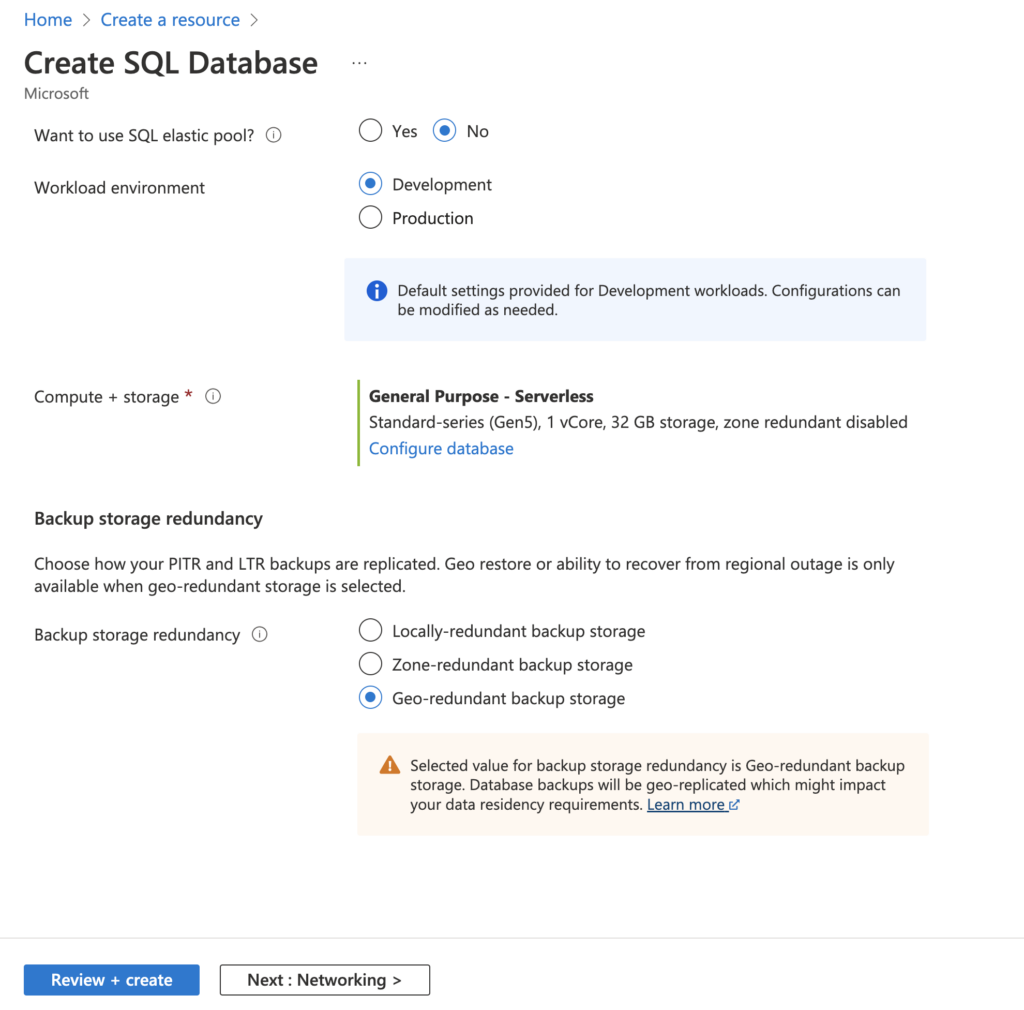Go to Home via breadcrumb
The height and width of the screenshot is (1010, 1024).
48,20
